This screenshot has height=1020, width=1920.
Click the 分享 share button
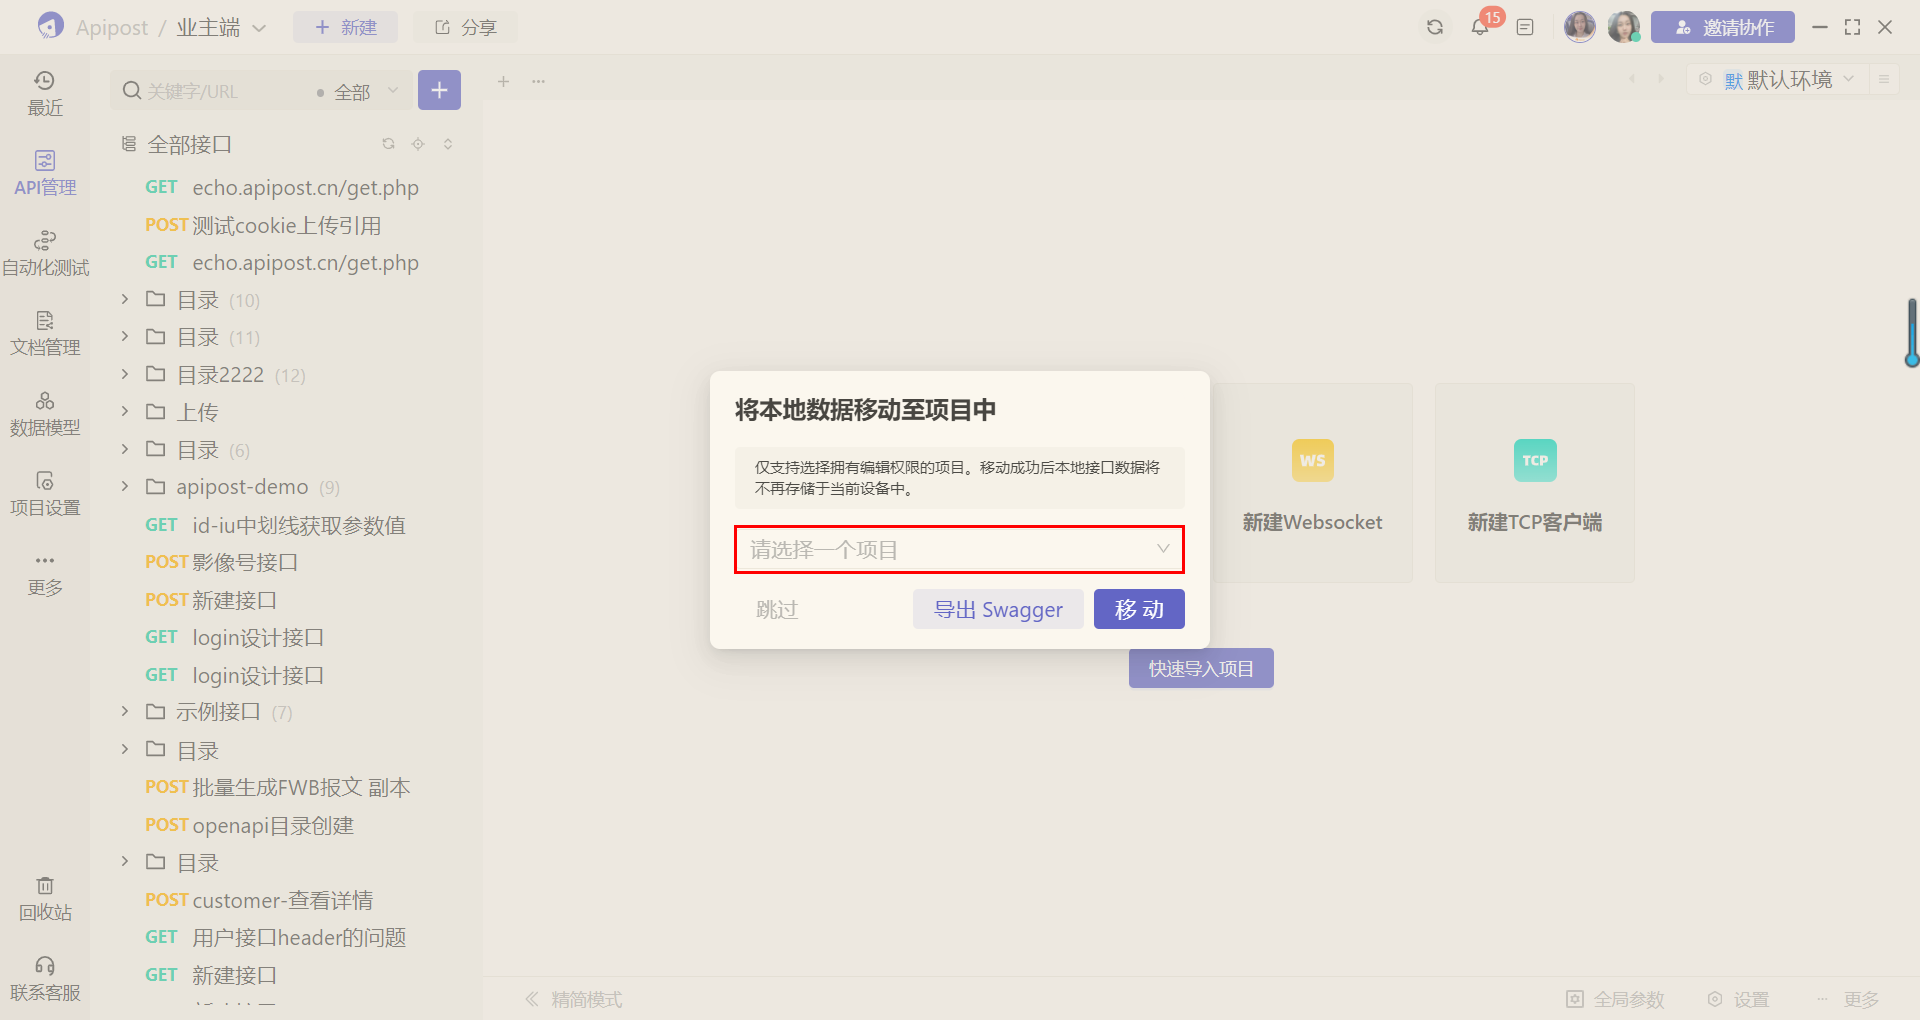465,27
